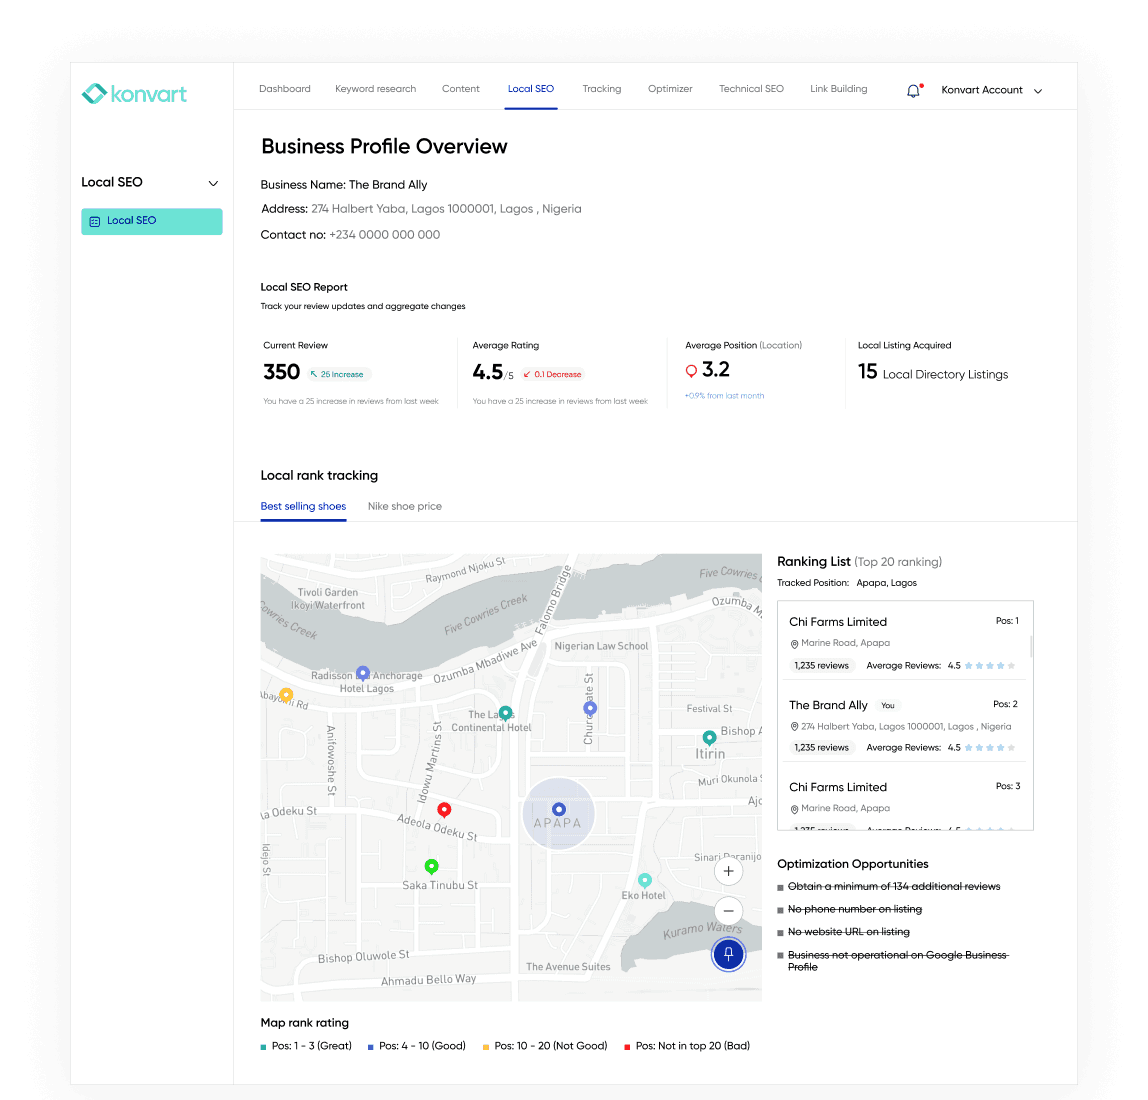Open the Keyword research page
The width and height of the screenshot is (1148, 1100).
click(x=375, y=89)
